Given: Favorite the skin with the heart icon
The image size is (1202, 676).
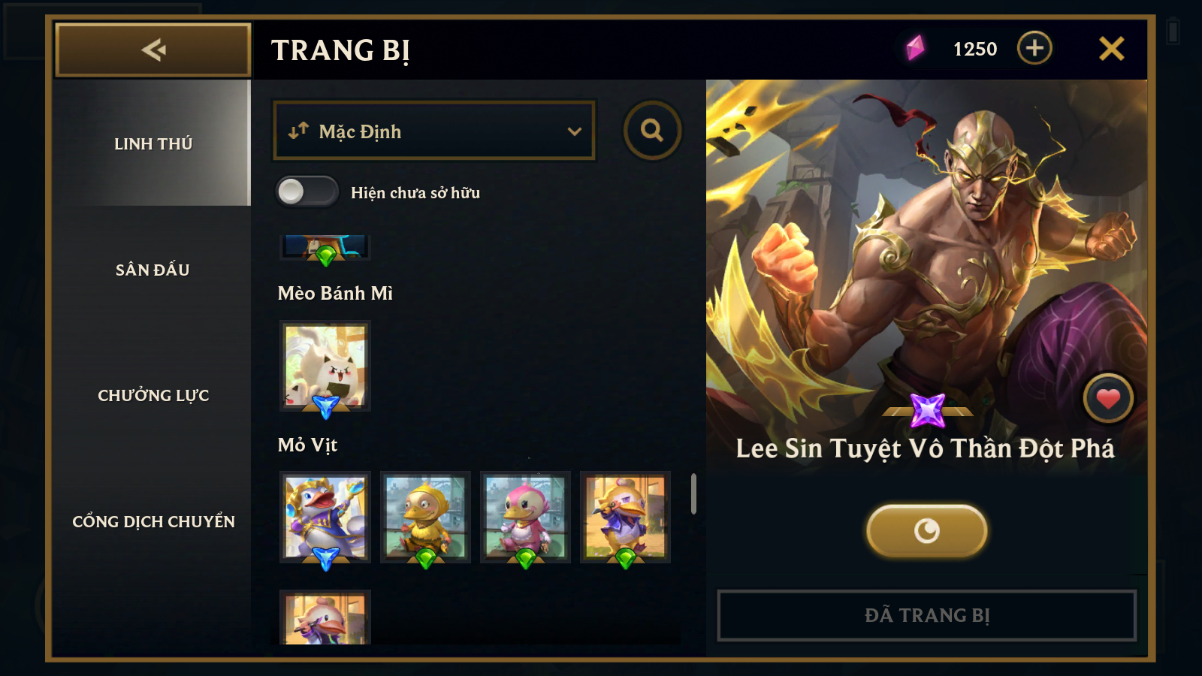Looking at the screenshot, I should click(x=1108, y=399).
